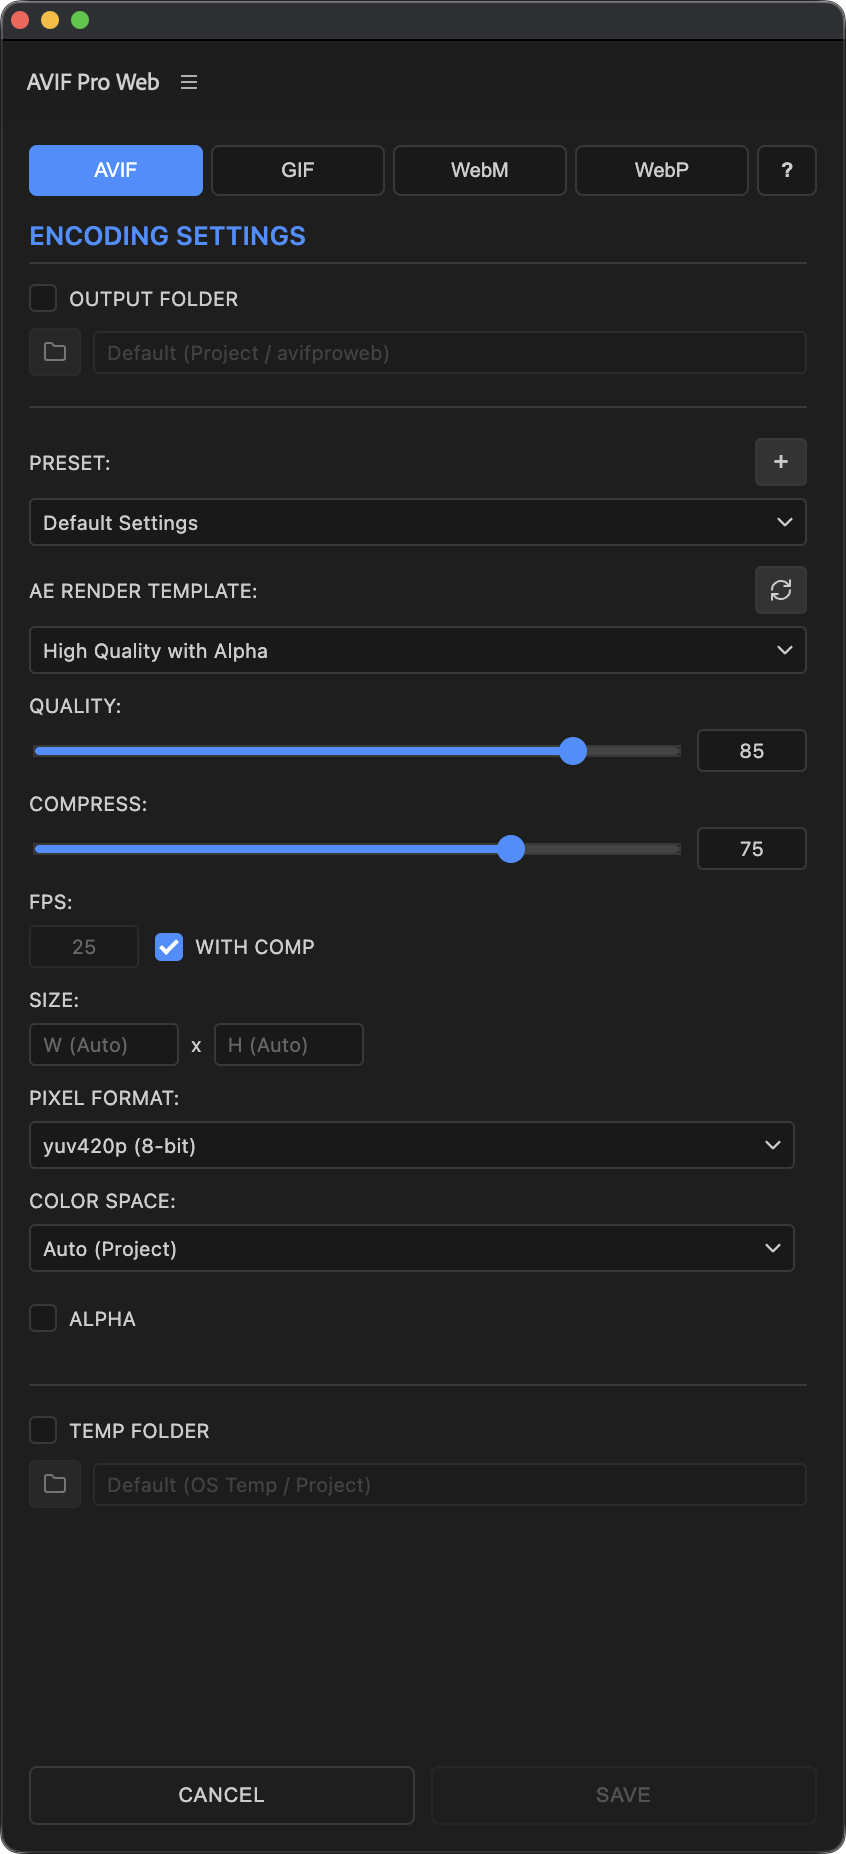Image resolution: width=846 pixels, height=1854 pixels.
Task: Enable the OUTPUT FOLDER checkbox
Action: [43, 298]
